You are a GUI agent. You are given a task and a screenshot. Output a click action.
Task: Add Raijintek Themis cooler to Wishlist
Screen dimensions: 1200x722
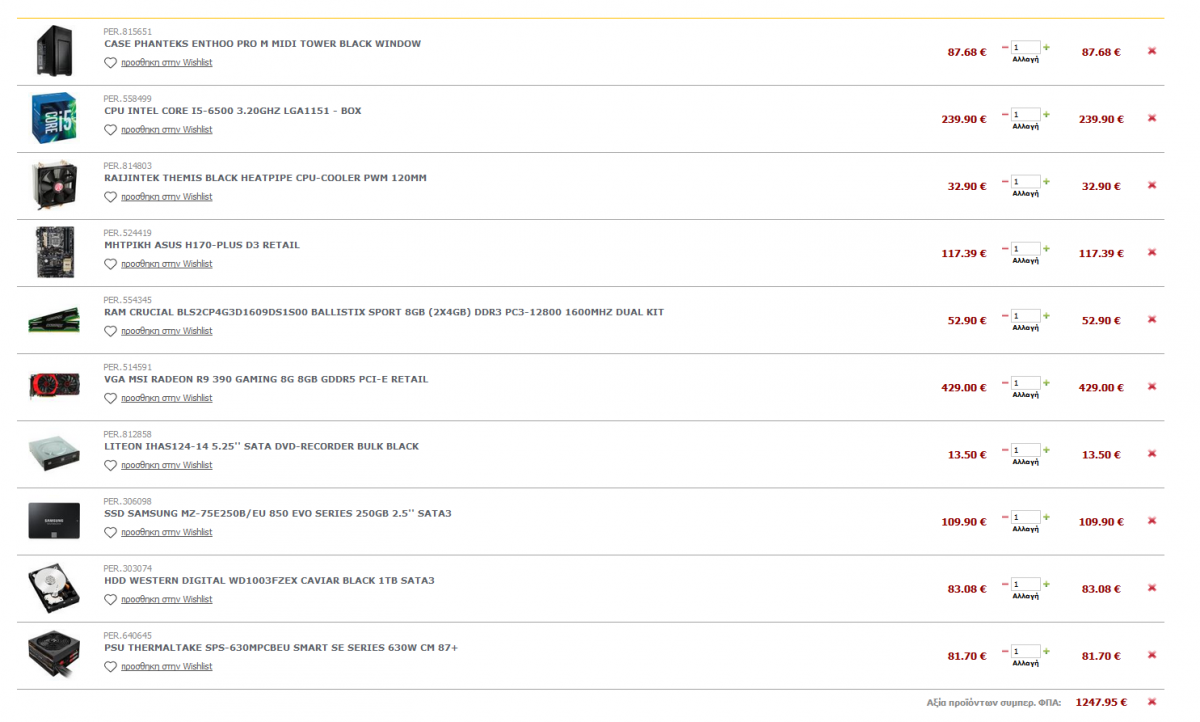(167, 197)
